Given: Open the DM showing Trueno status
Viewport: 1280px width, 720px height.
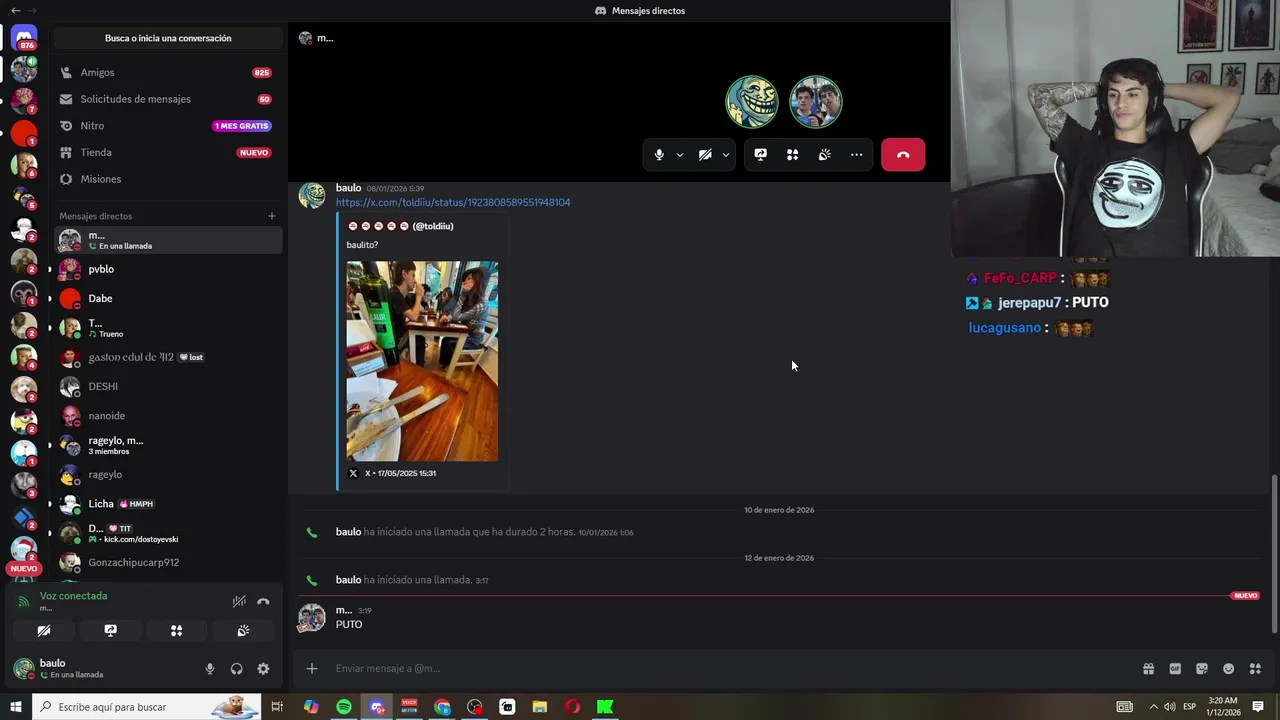Looking at the screenshot, I should [168, 328].
